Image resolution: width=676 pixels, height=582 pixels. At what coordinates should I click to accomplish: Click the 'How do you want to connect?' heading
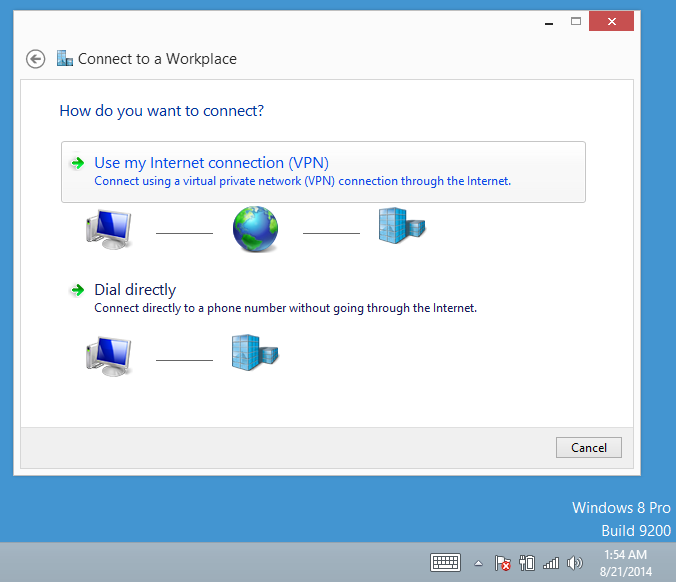tap(162, 111)
